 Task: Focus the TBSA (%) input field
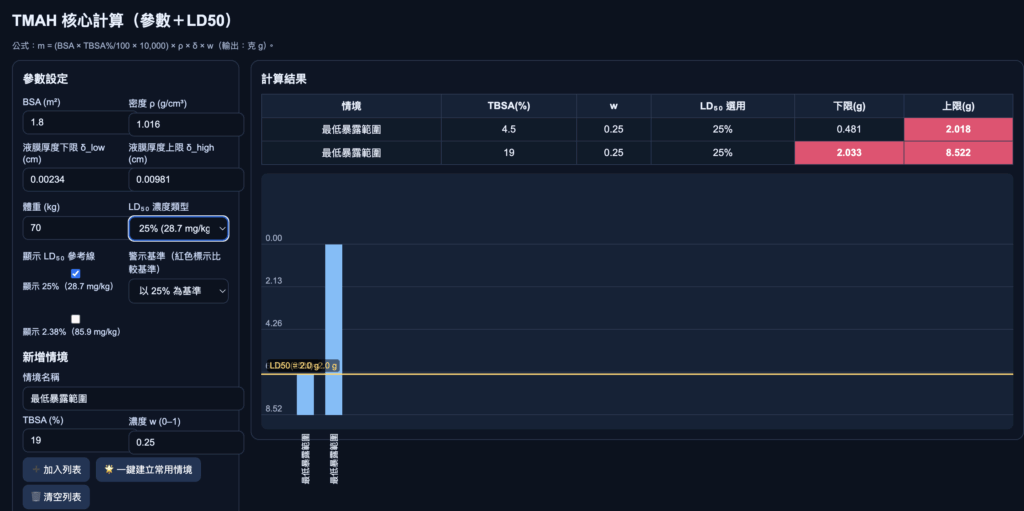pos(75,439)
